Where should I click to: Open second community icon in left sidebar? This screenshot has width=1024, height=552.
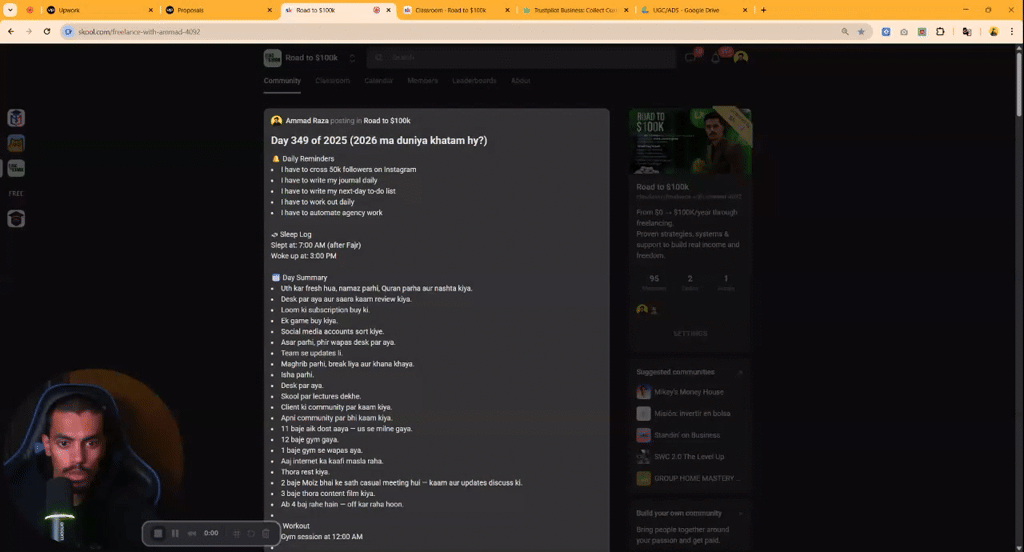(x=16, y=143)
